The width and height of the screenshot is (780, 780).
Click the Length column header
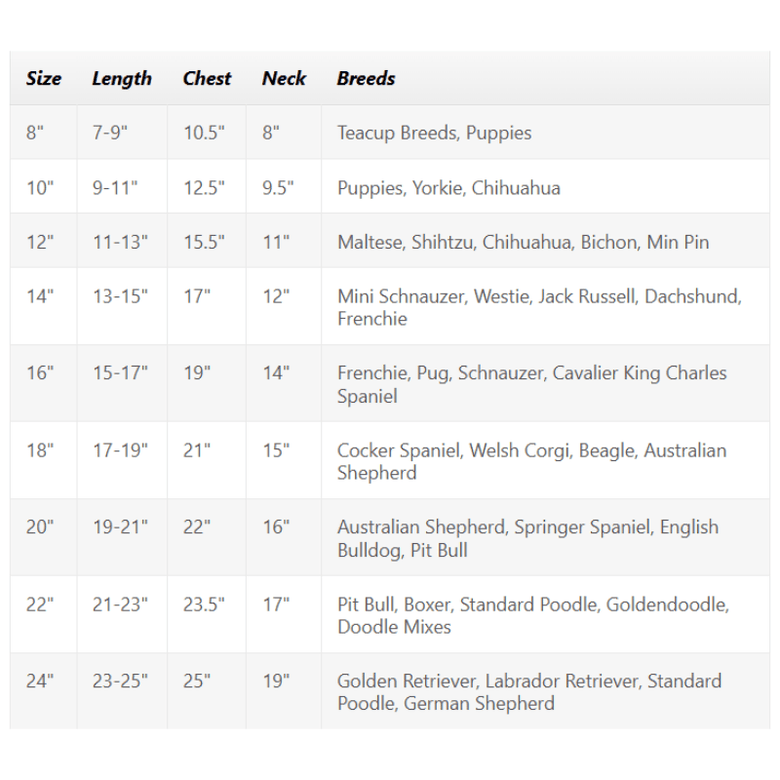click(122, 78)
